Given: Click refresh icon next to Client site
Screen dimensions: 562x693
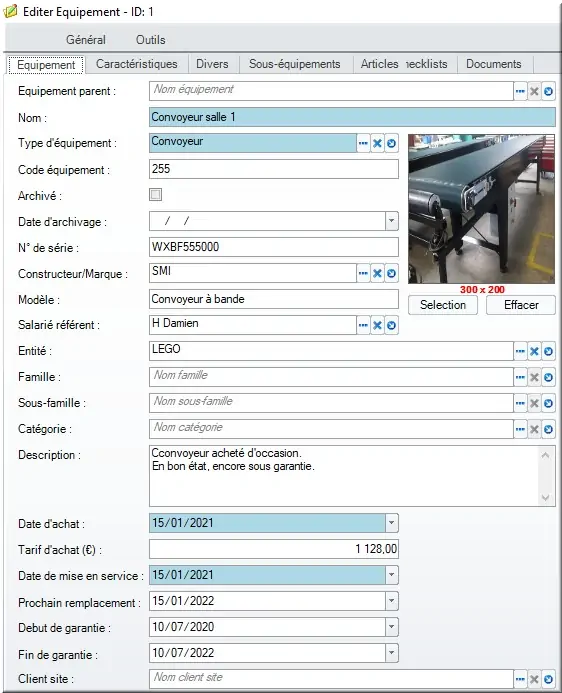Looking at the screenshot, I should [548, 679].
